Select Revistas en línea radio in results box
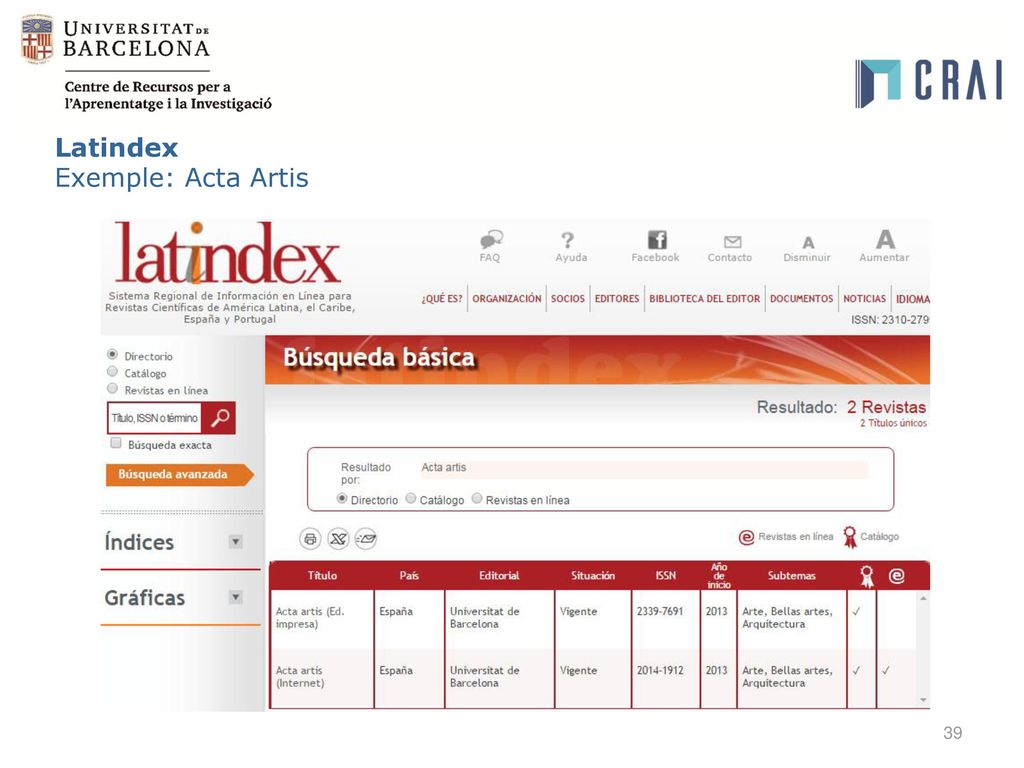This screenshot has height=768, width=1024. pos(477,498)
